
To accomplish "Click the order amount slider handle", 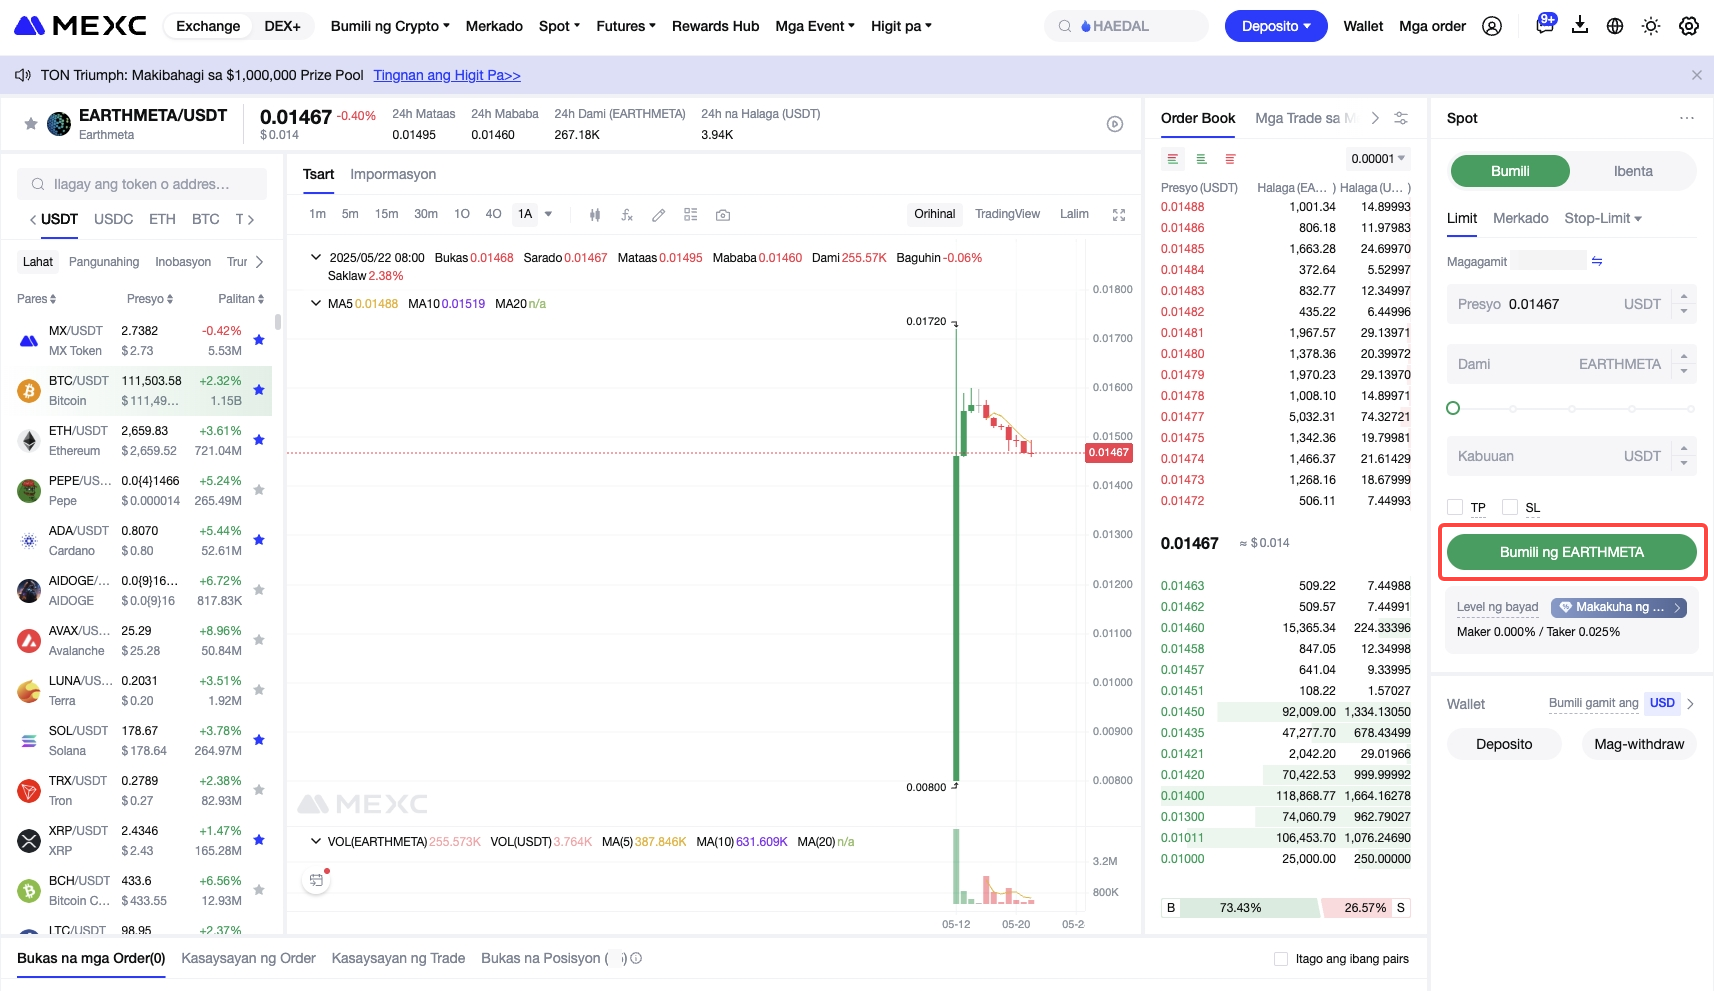I will point(1453,408).
